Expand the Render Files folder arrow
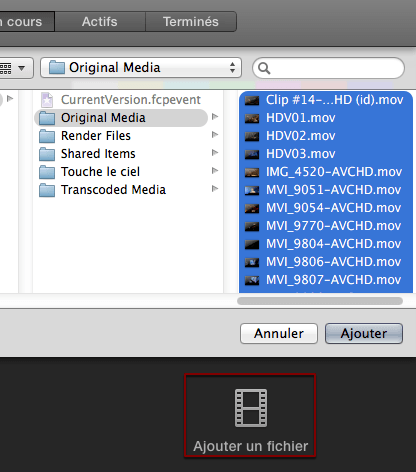416x472 pixels. 215,135
